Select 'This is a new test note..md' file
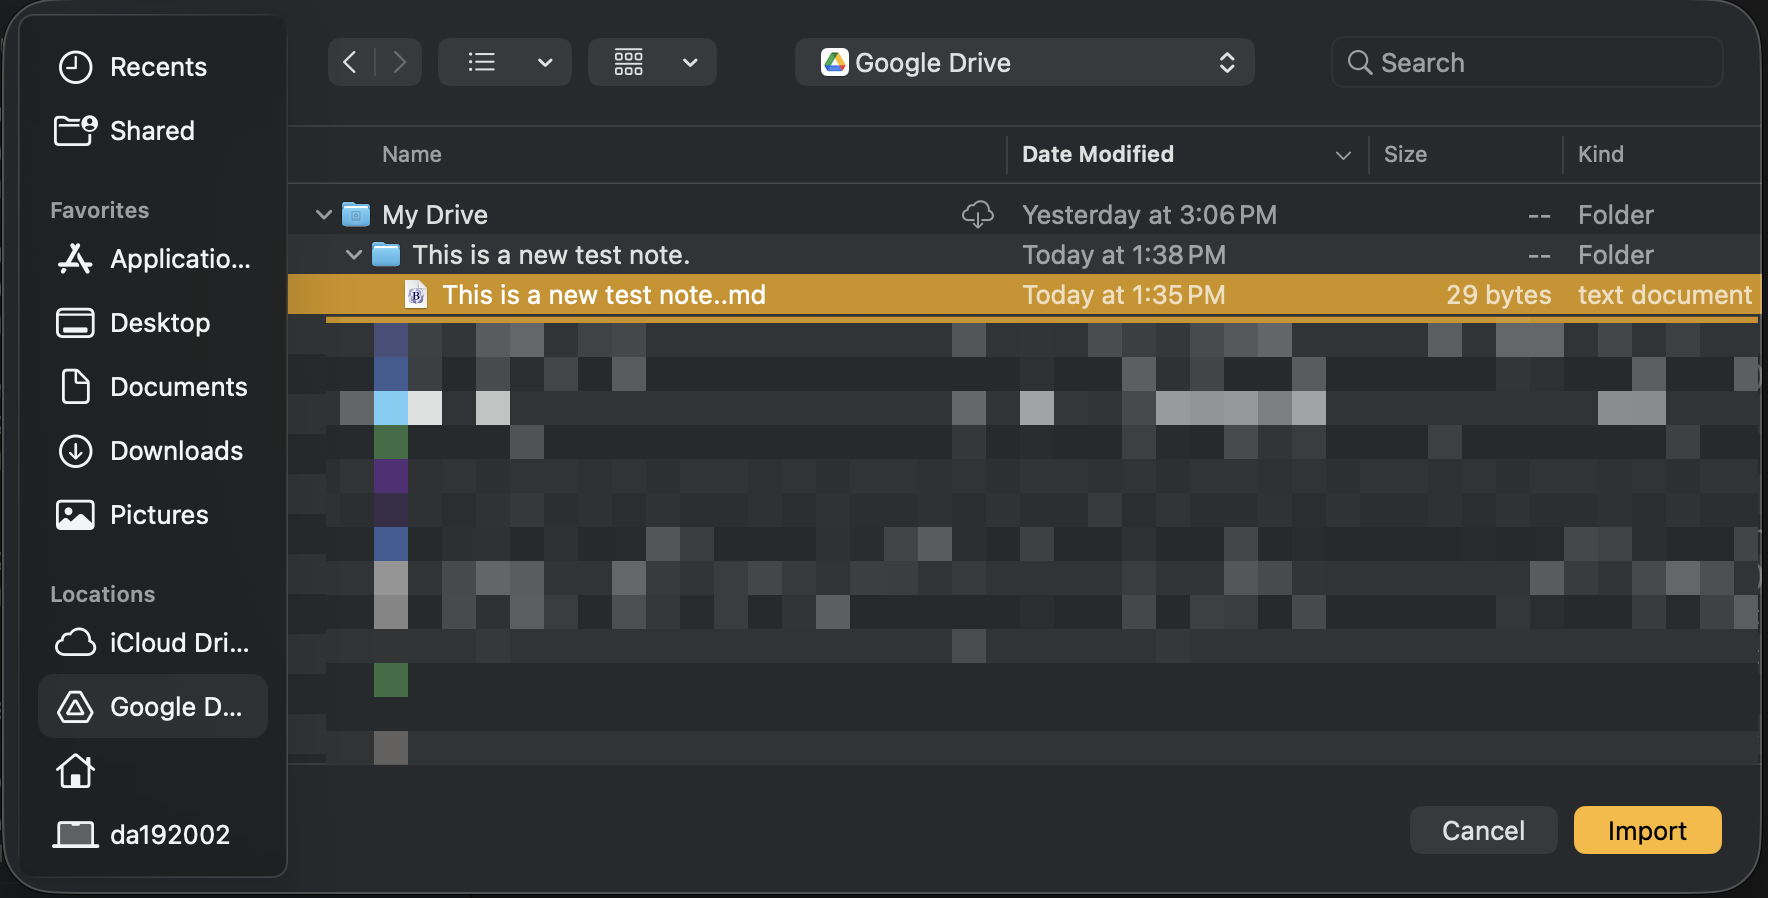The image size is (1768, 898). pyautogui.click(x=604, y=295)
